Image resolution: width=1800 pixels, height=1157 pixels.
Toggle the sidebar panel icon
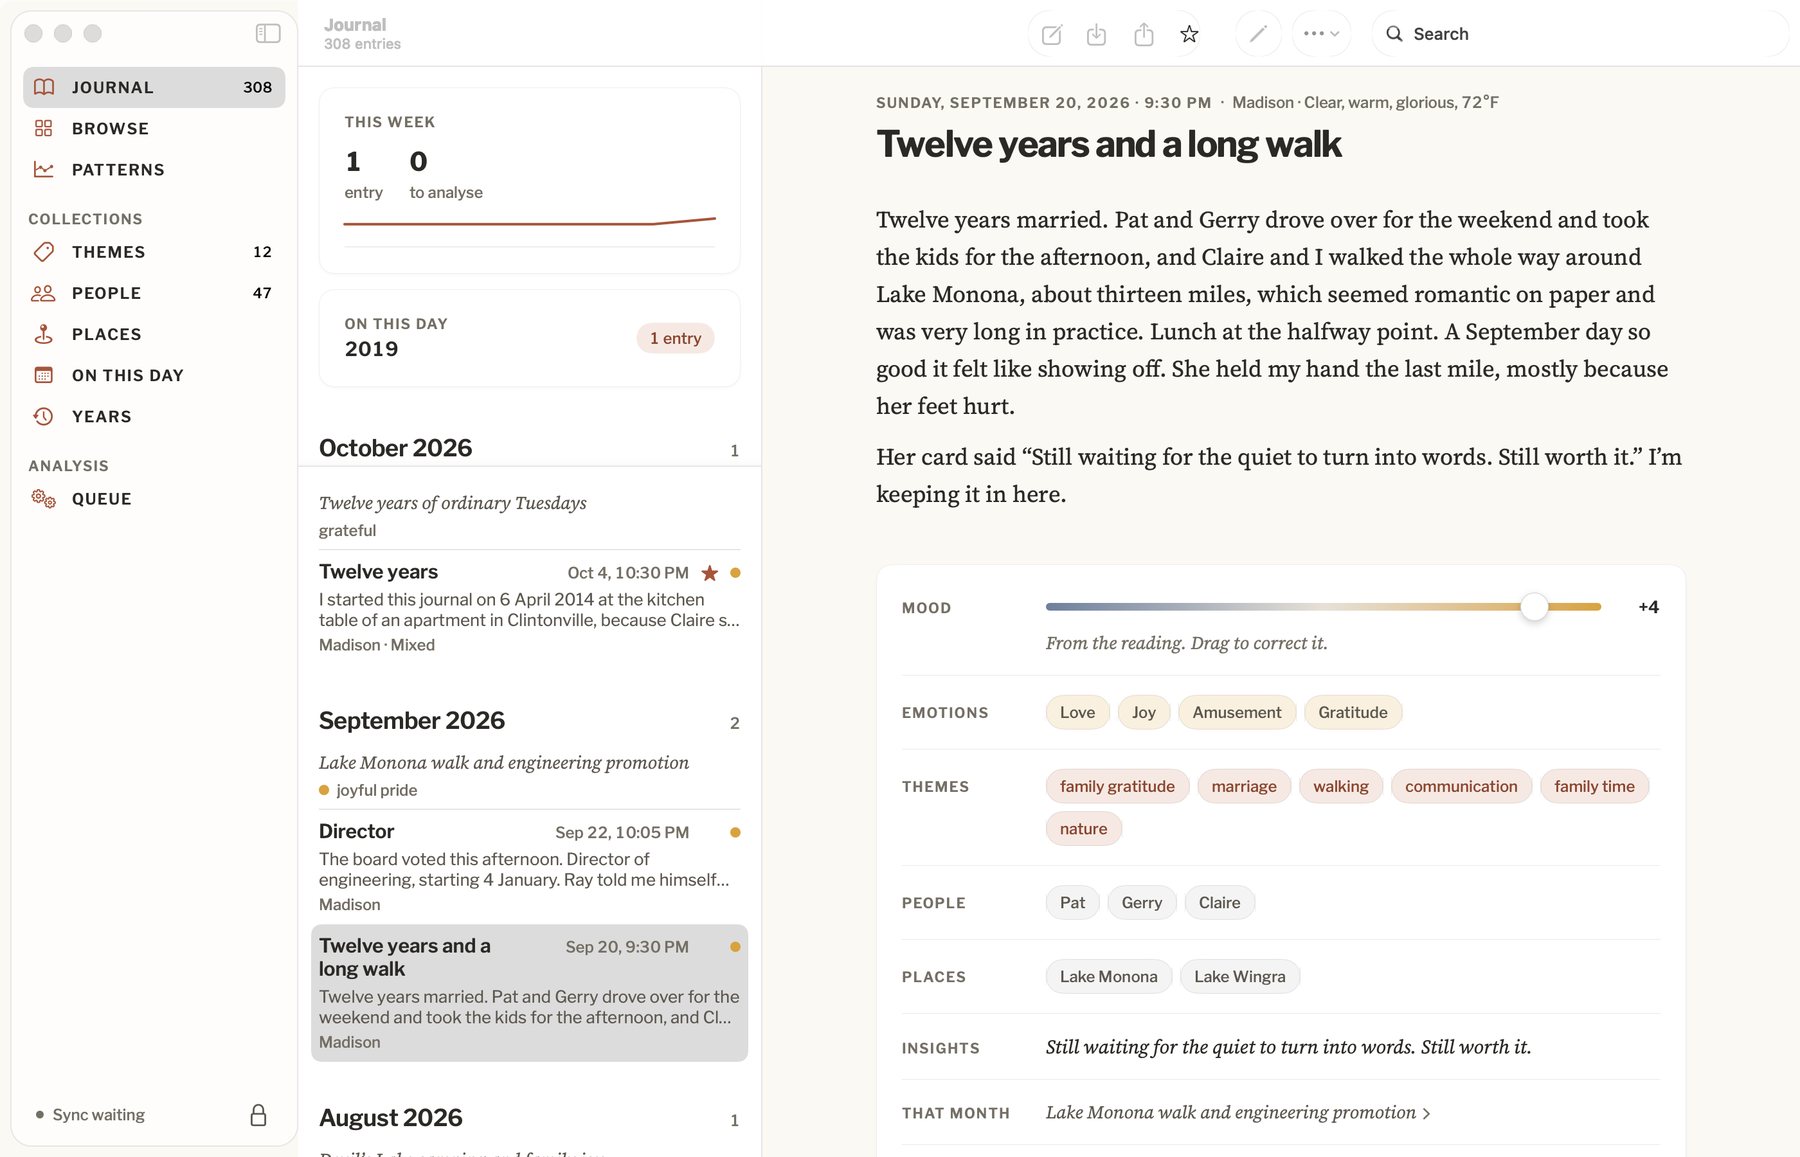pyautogui.click(x=268, y=33)
